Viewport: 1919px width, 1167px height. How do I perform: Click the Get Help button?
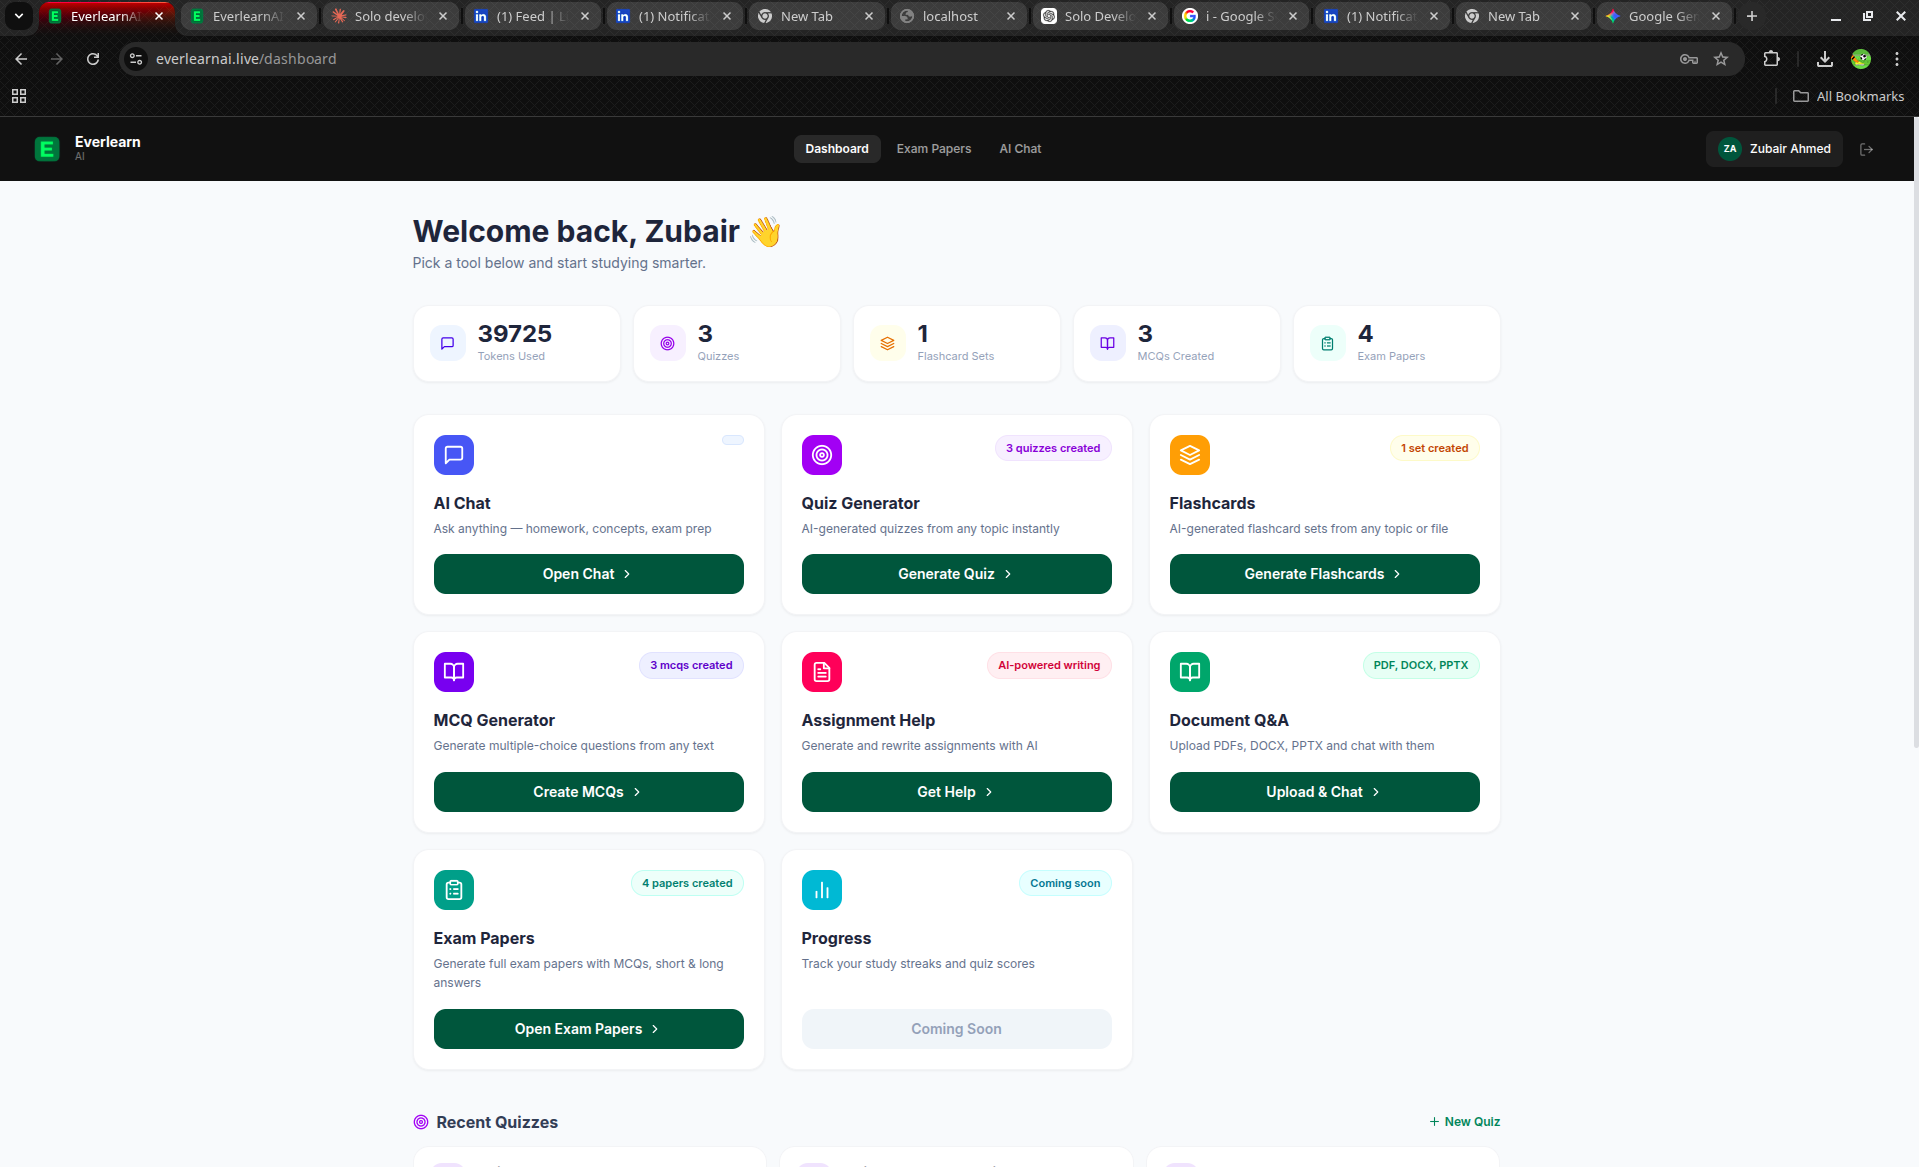tap(957, 792)
